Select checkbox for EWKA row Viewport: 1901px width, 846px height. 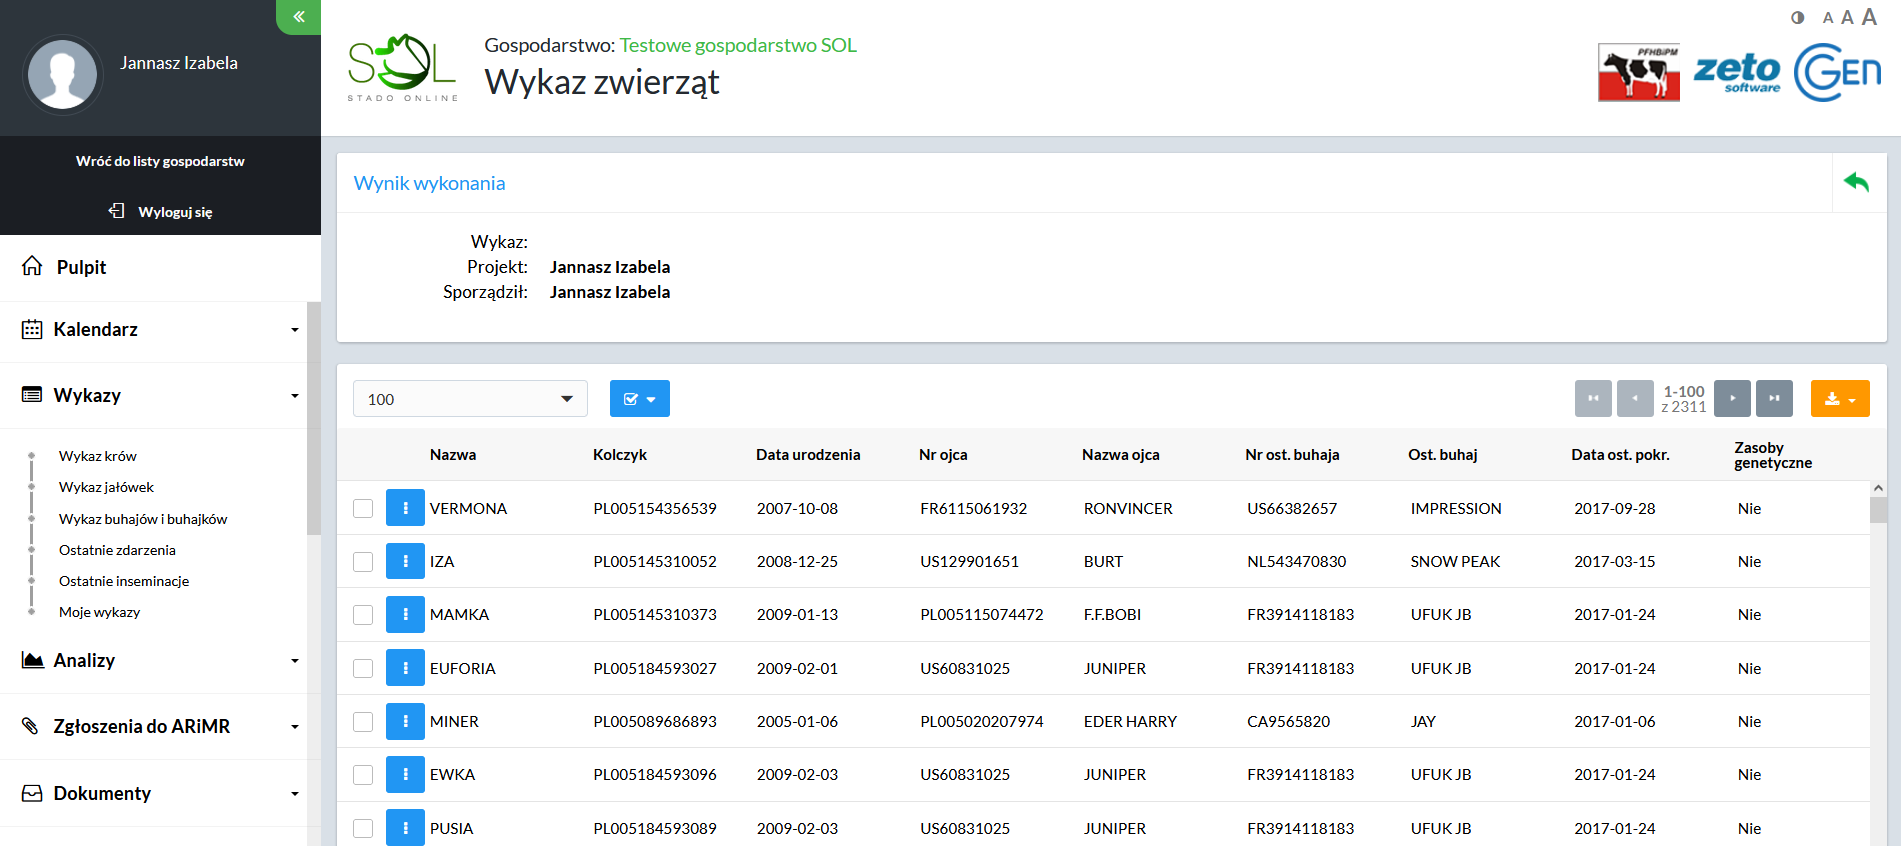click(363, 774)
